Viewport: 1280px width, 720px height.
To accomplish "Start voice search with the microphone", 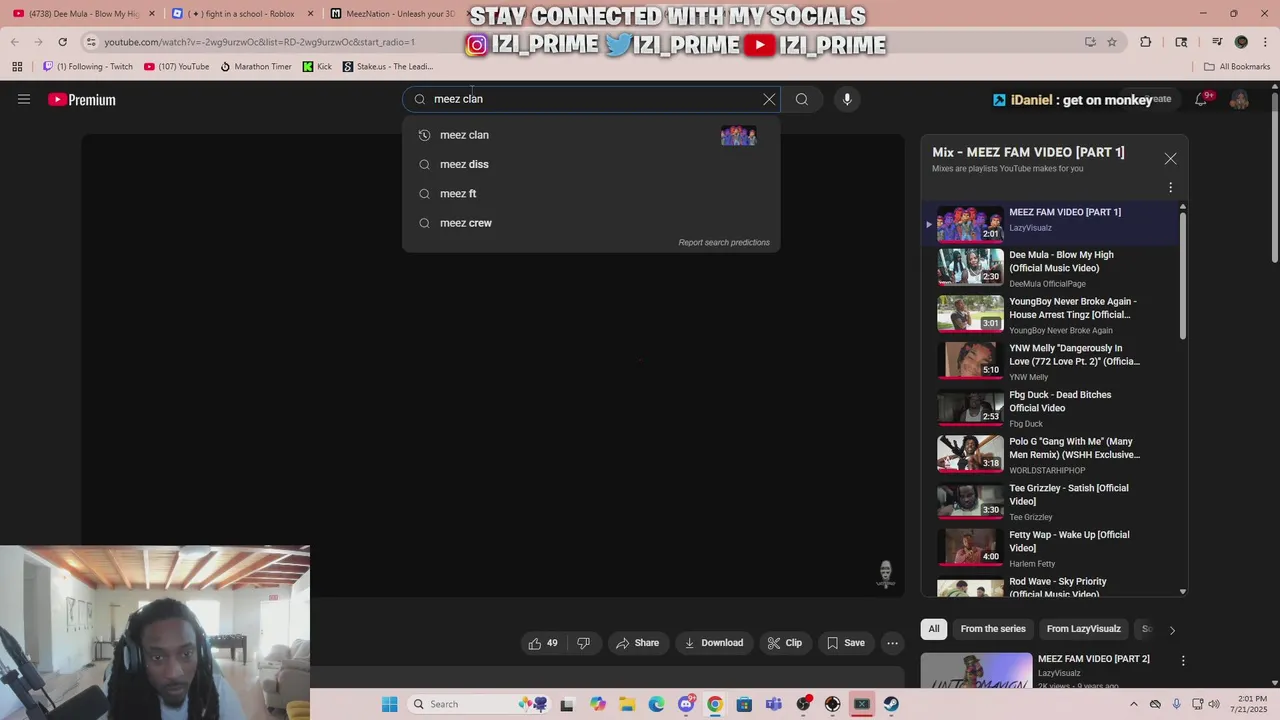I will [x=847, y=99].
